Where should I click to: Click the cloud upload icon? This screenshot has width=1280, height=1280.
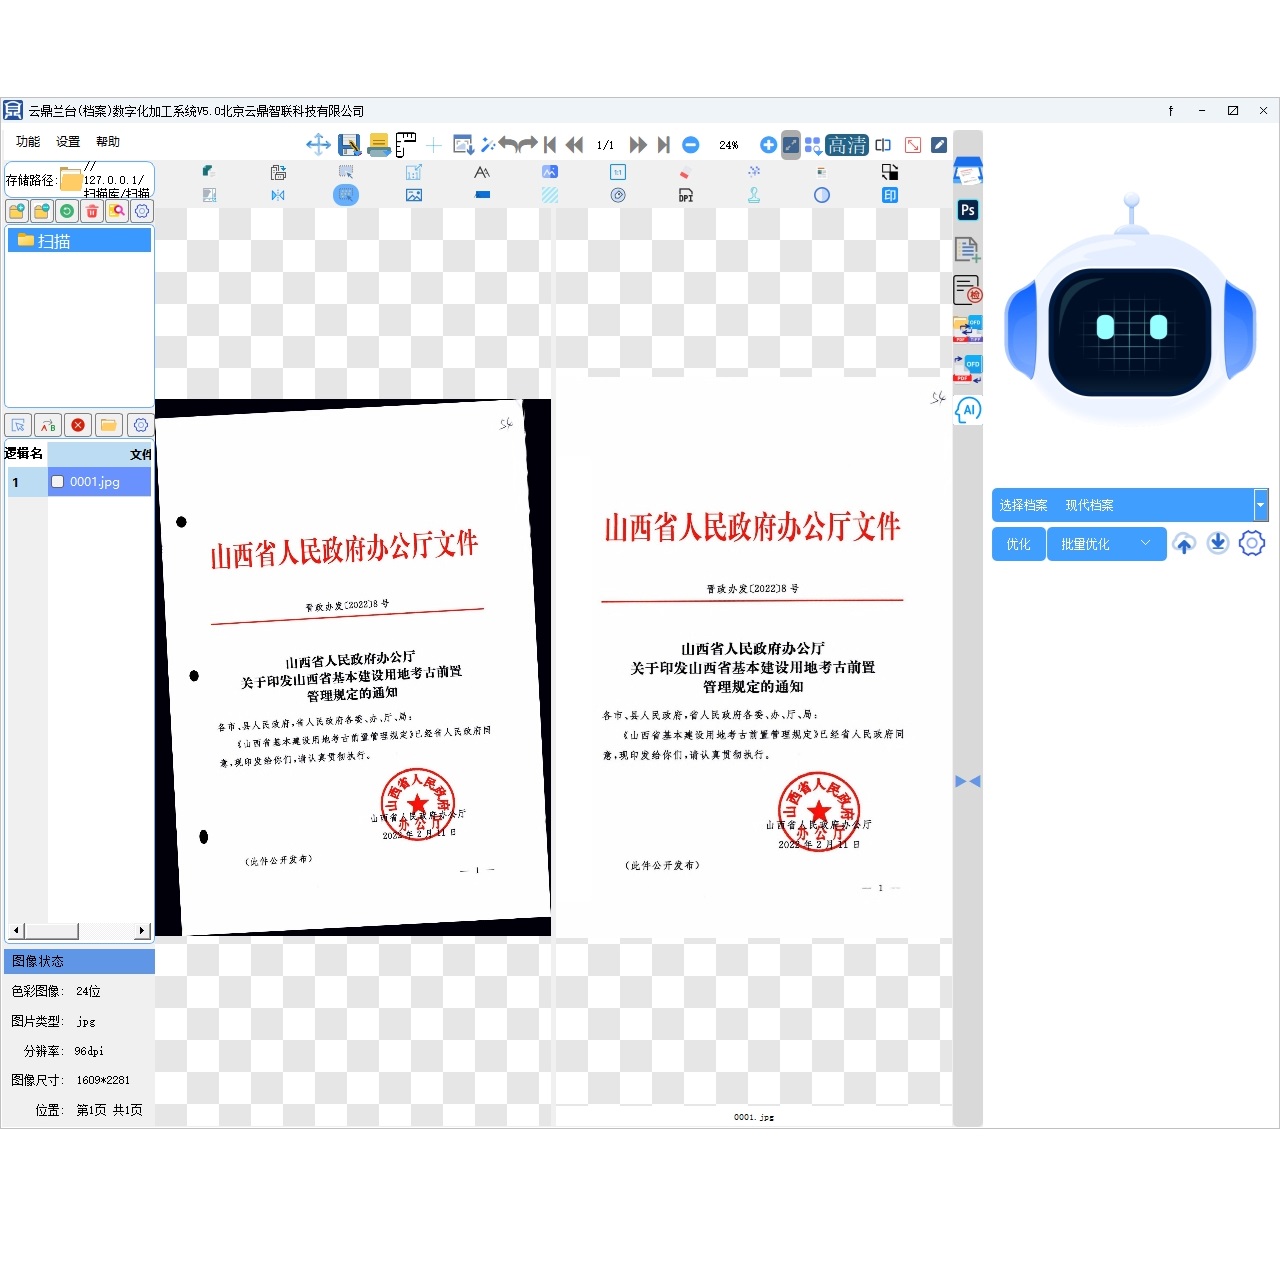click(x=1184, y=544)
